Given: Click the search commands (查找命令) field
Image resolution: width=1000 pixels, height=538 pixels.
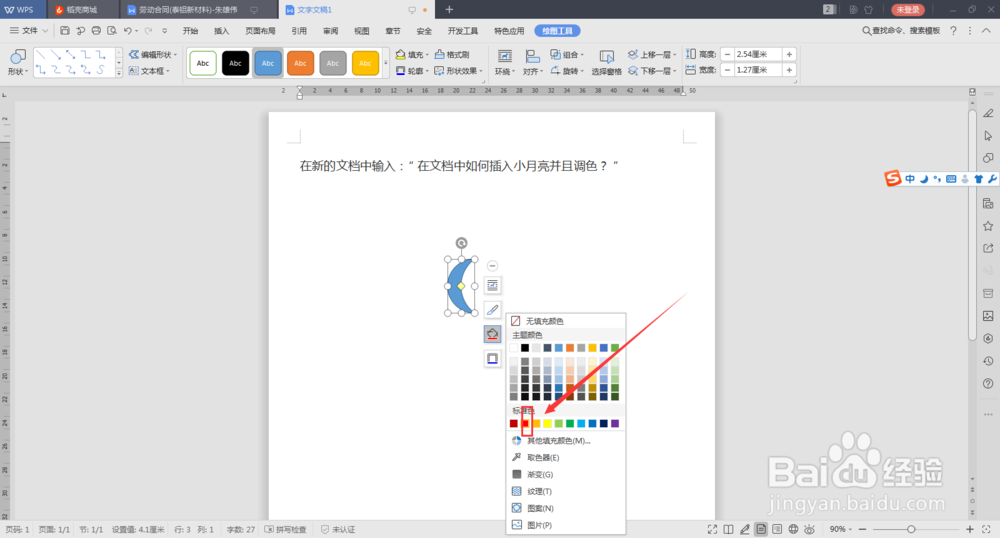Looking at the screenshot, I should [x=901, y=31].
